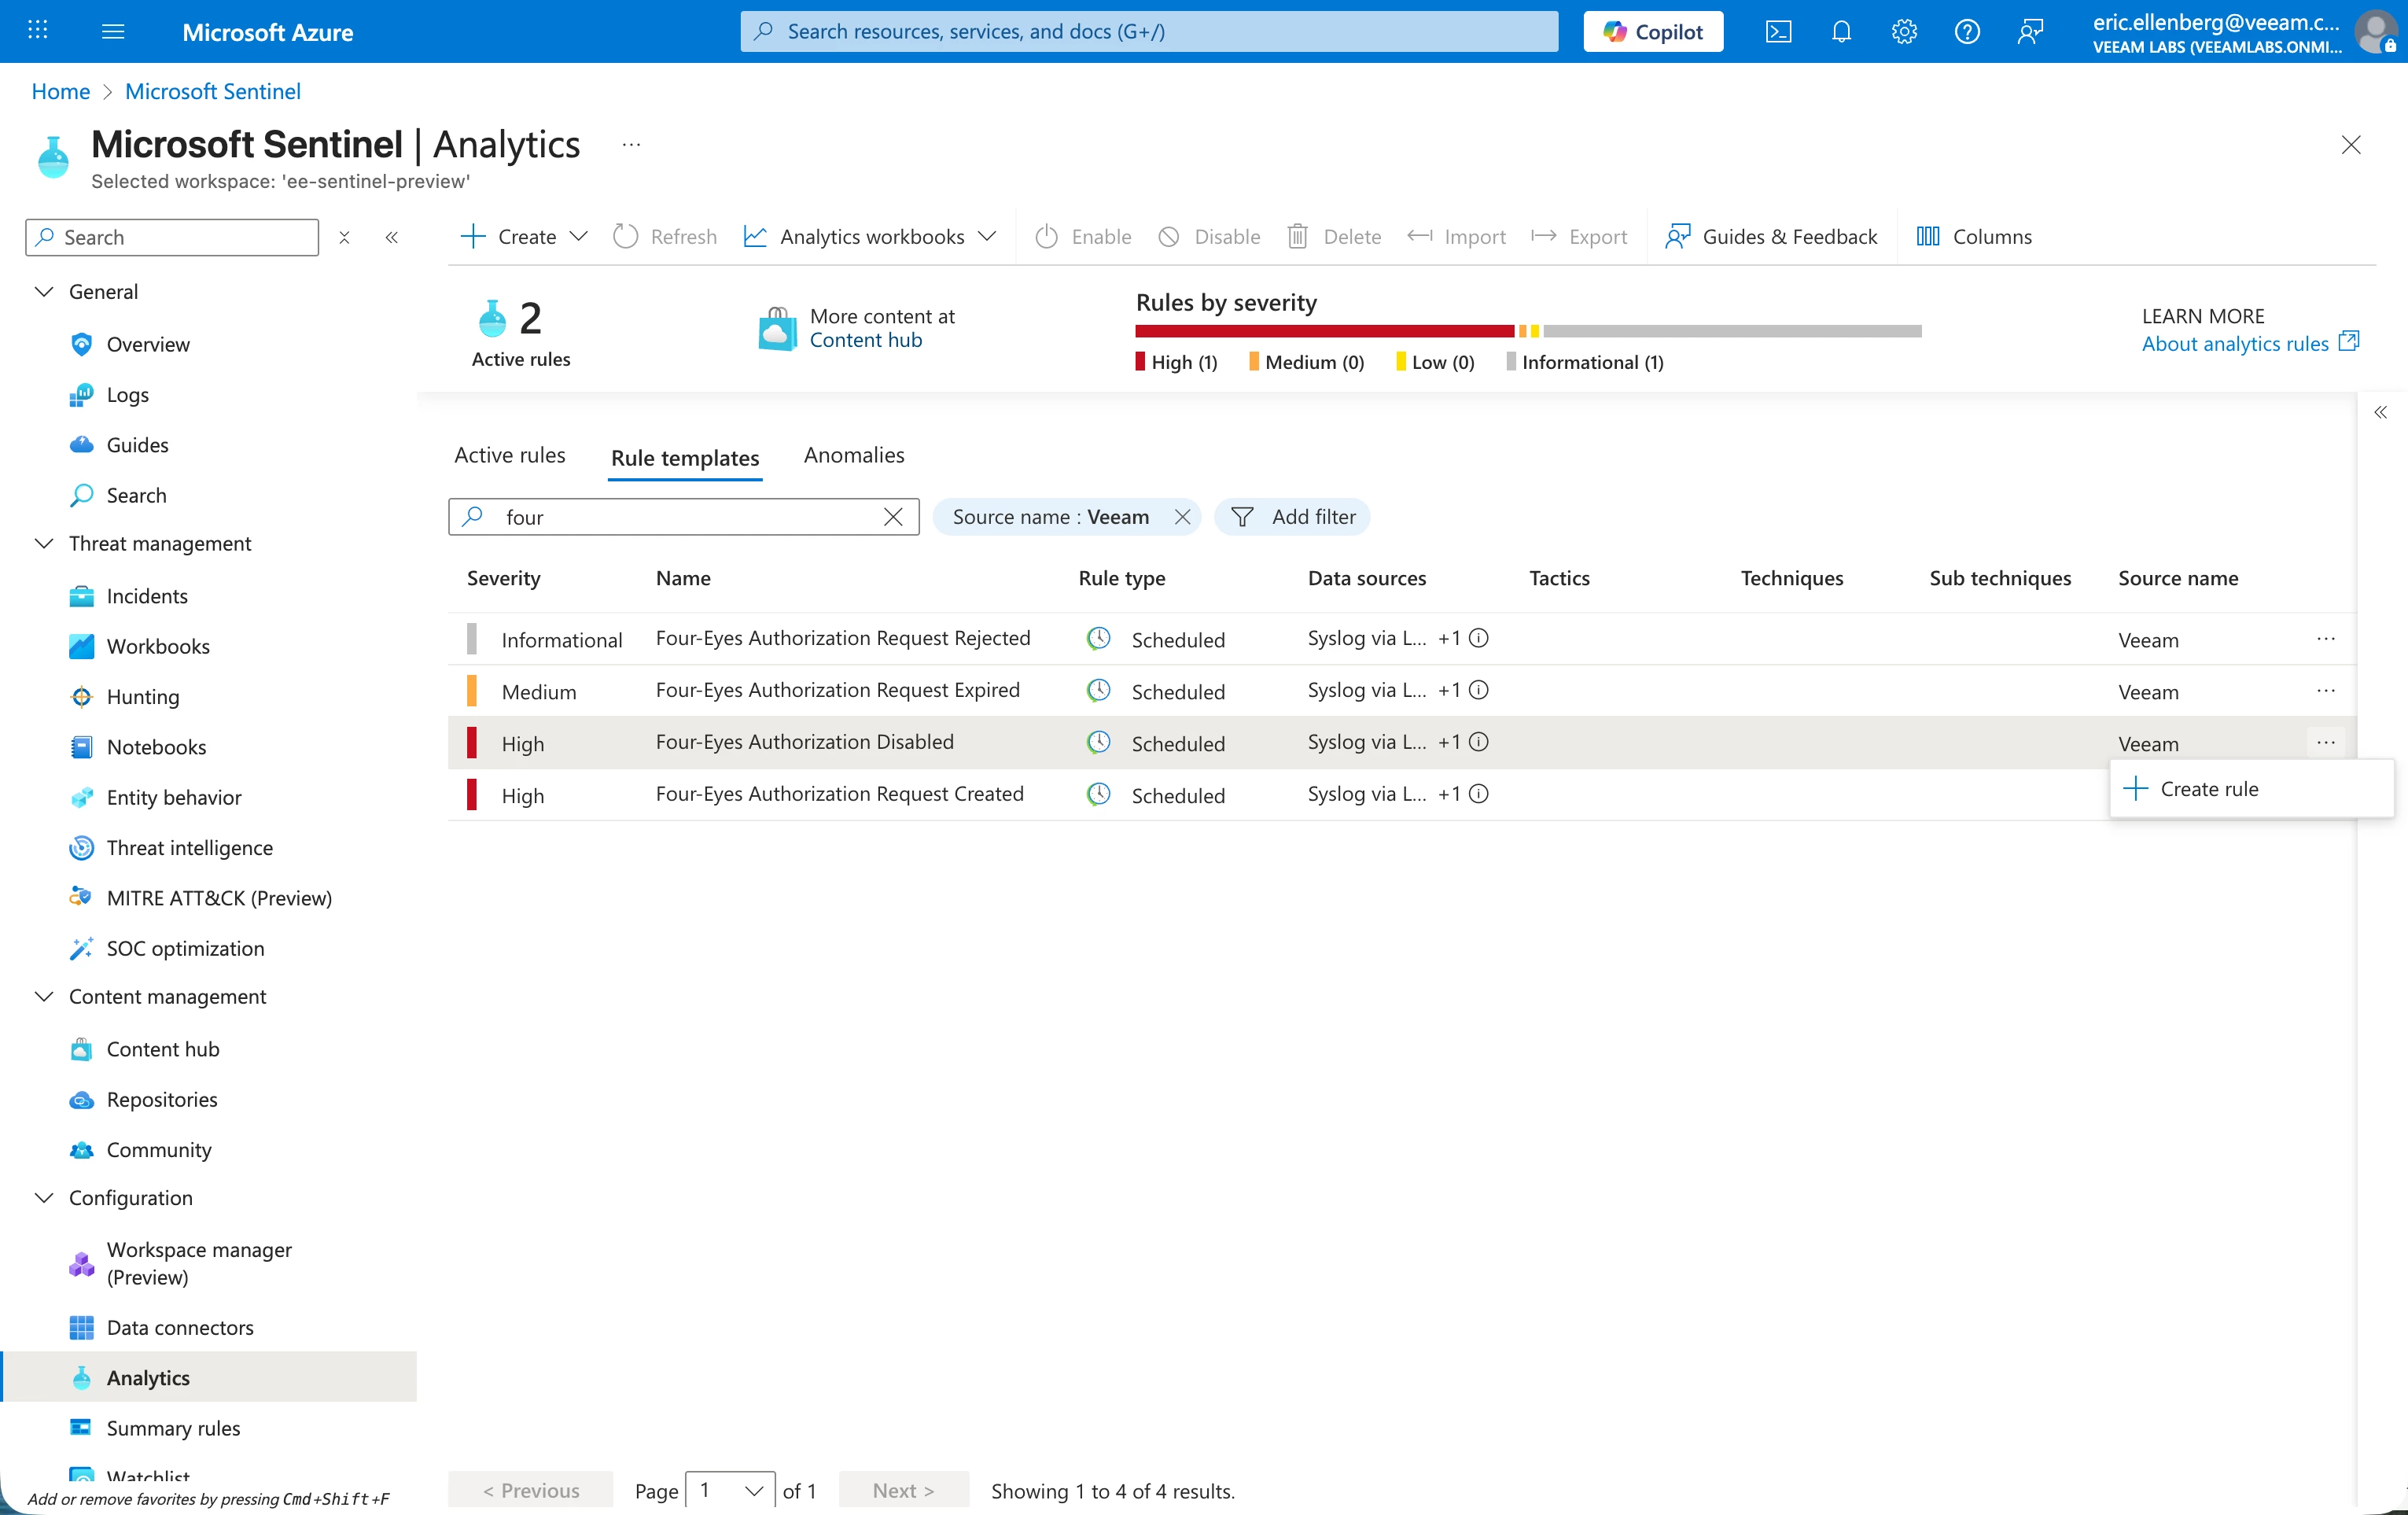This screenshot has height=1515, width=2408.
Task: Select the Hunting section icon
Action: (82, 697)
